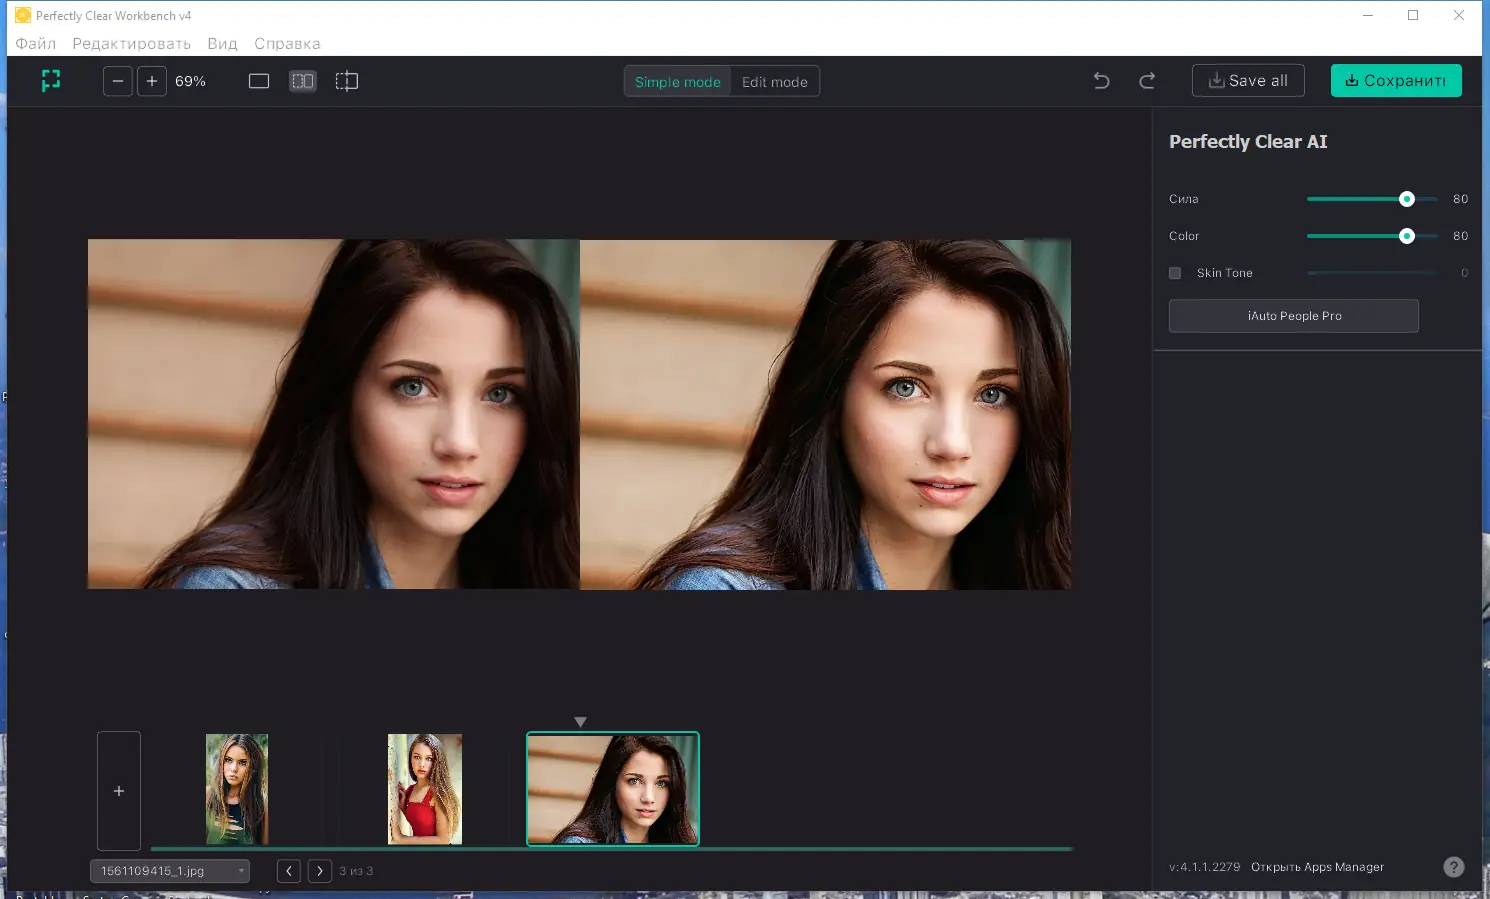Viewport: 1490px width, 899px height.
Task: Open the iAuto People Pro preset list
Action: point(1293,316)
